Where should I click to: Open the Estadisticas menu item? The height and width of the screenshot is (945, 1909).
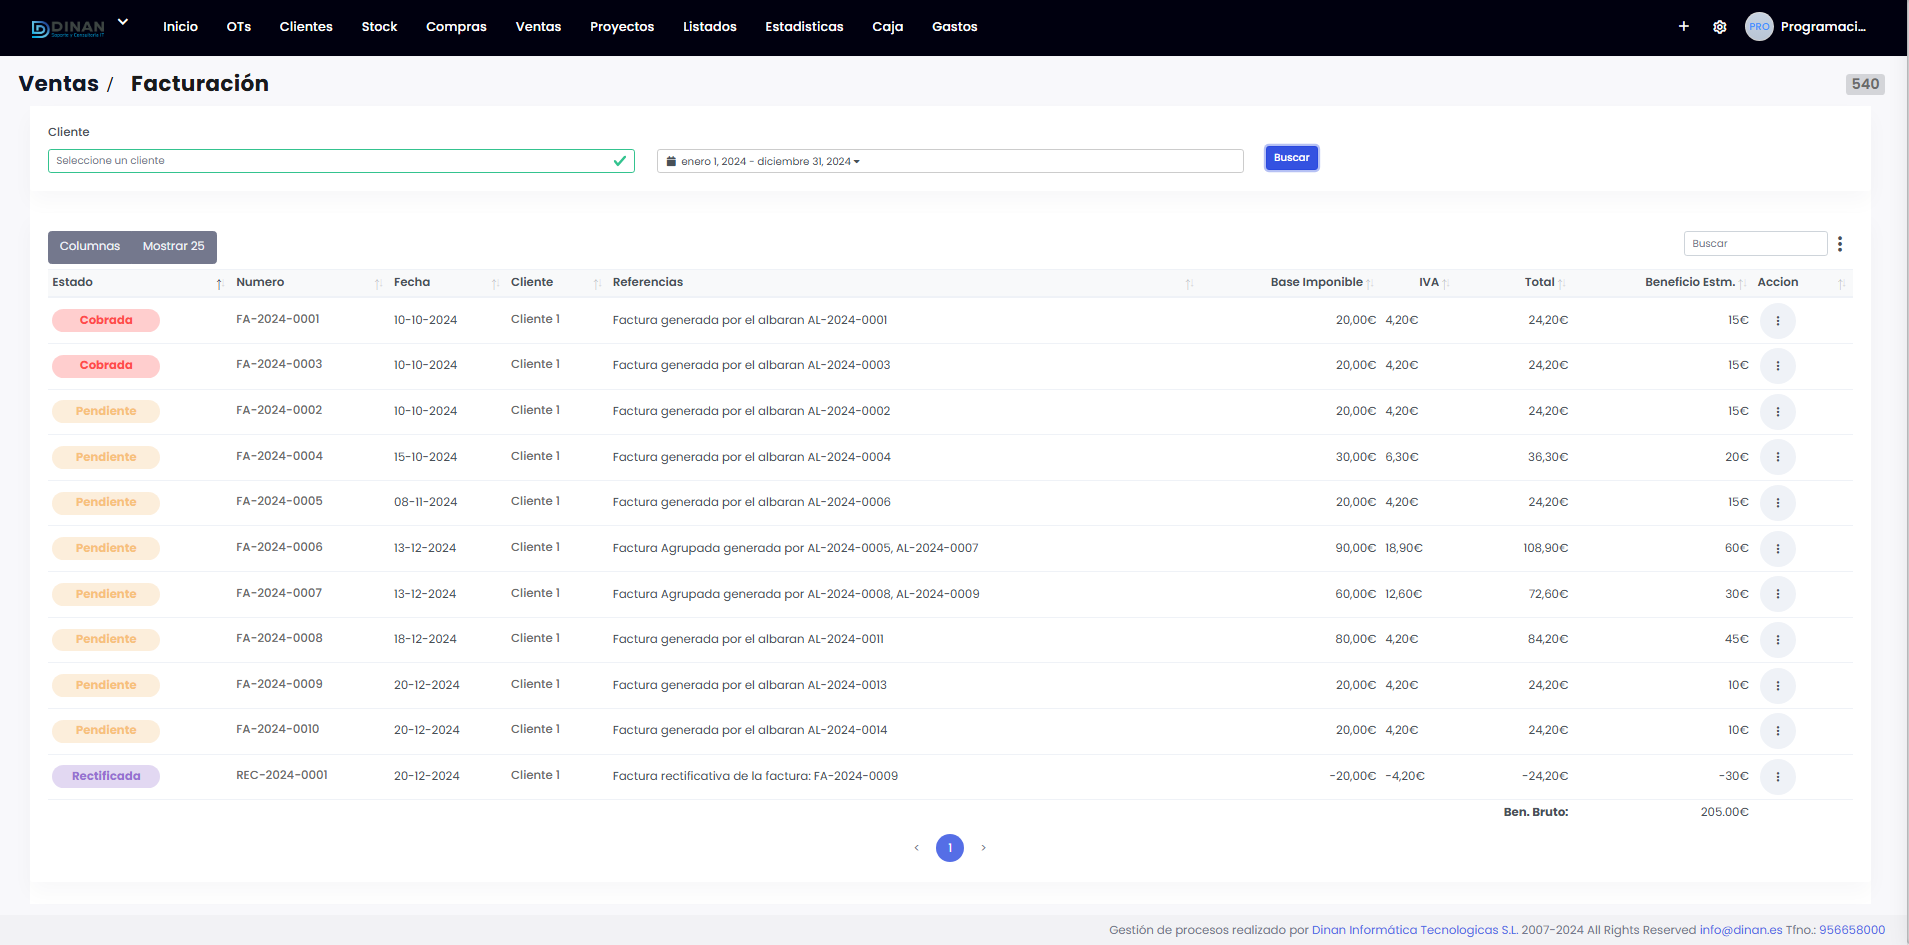[x=804, y=27]
